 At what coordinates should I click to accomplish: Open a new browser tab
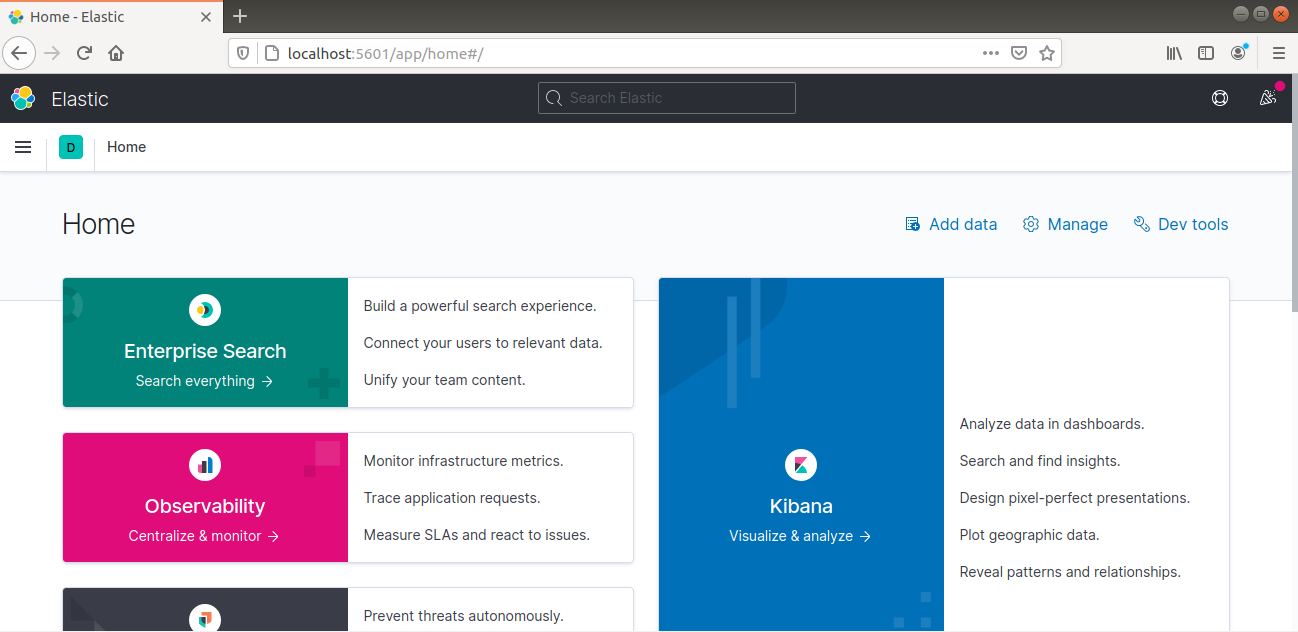pyautogui.click(x=240, y=16)
